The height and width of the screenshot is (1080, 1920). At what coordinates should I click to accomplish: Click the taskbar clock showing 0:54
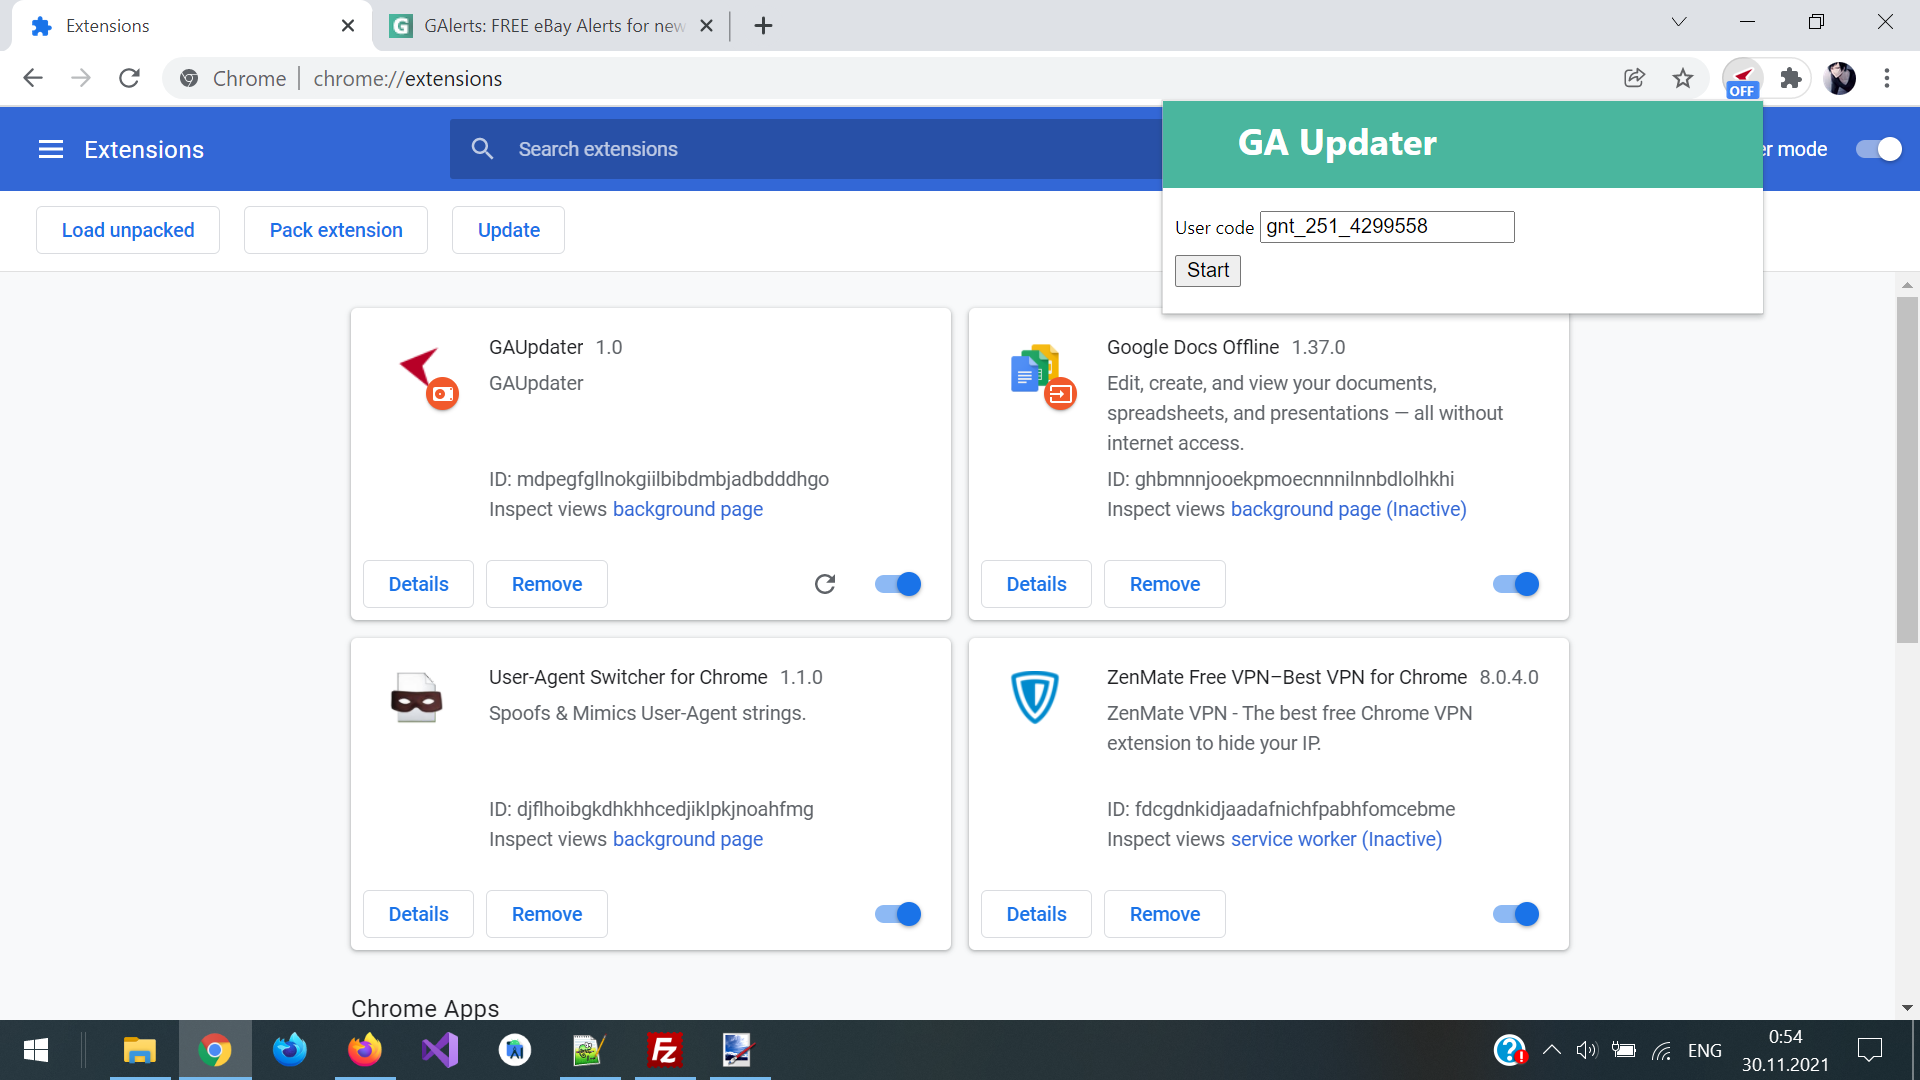[x=1785, y=1050]
